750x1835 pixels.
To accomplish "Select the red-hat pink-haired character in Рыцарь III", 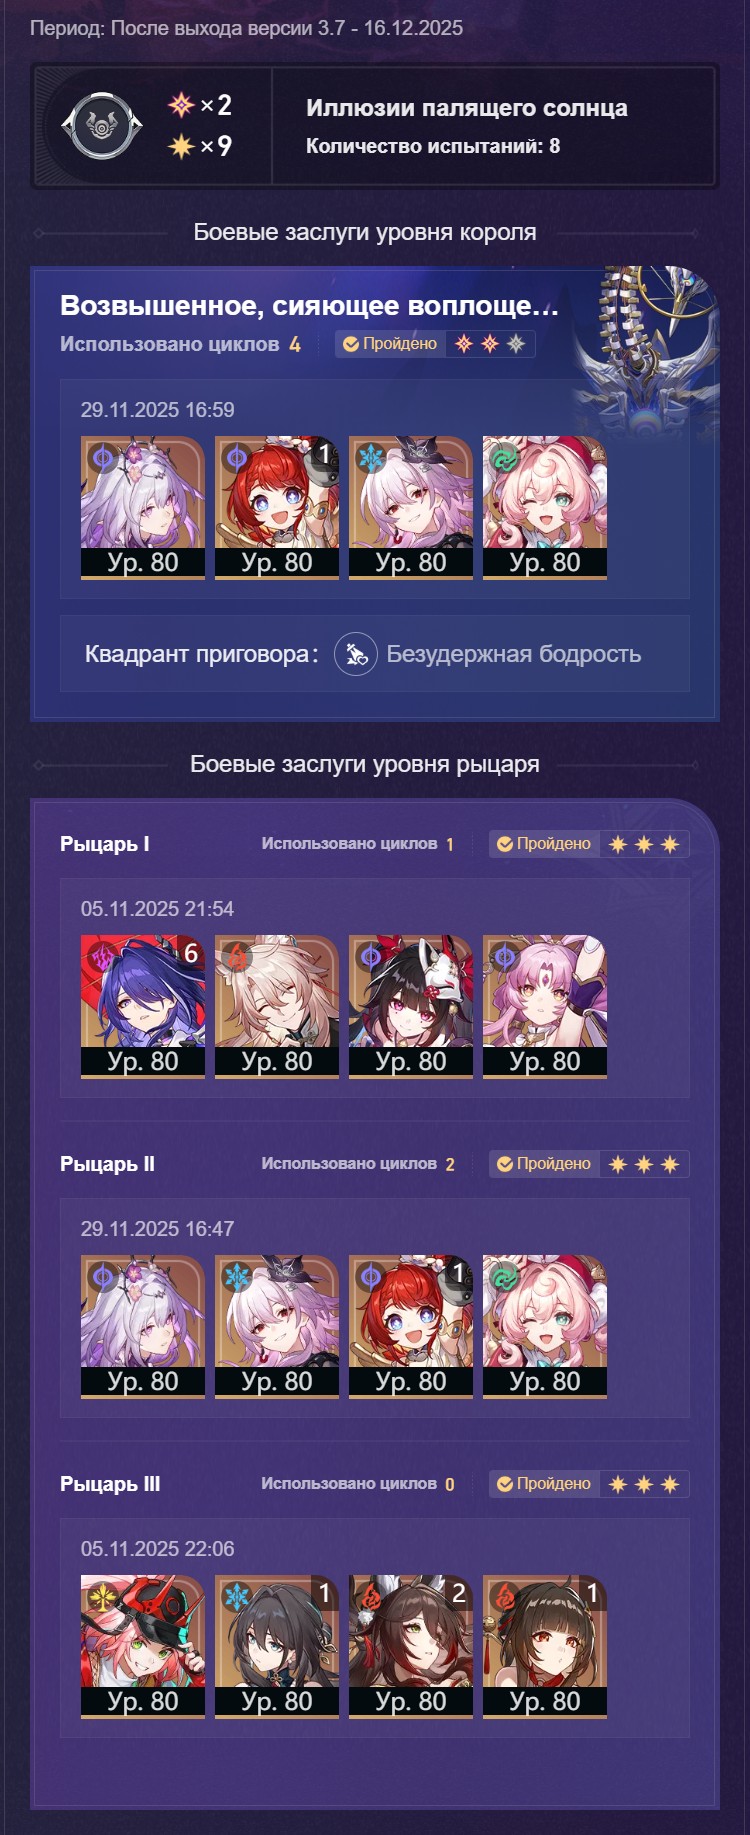I will (143, 1646).
